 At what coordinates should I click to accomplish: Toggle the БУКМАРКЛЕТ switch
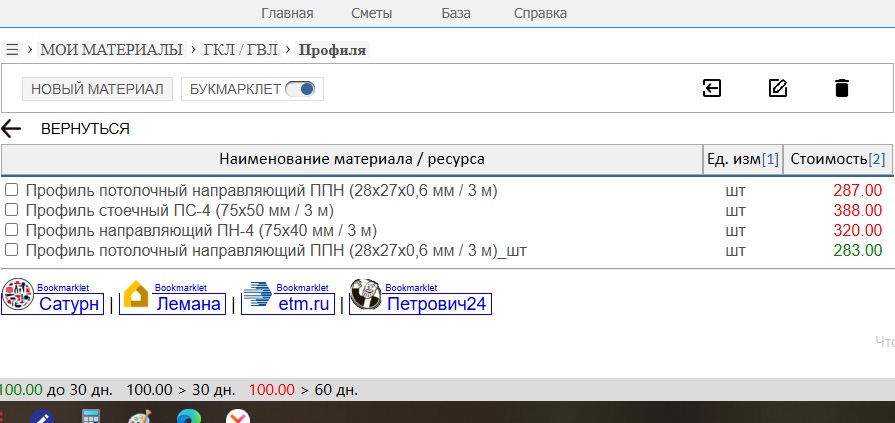click(300, 89)
